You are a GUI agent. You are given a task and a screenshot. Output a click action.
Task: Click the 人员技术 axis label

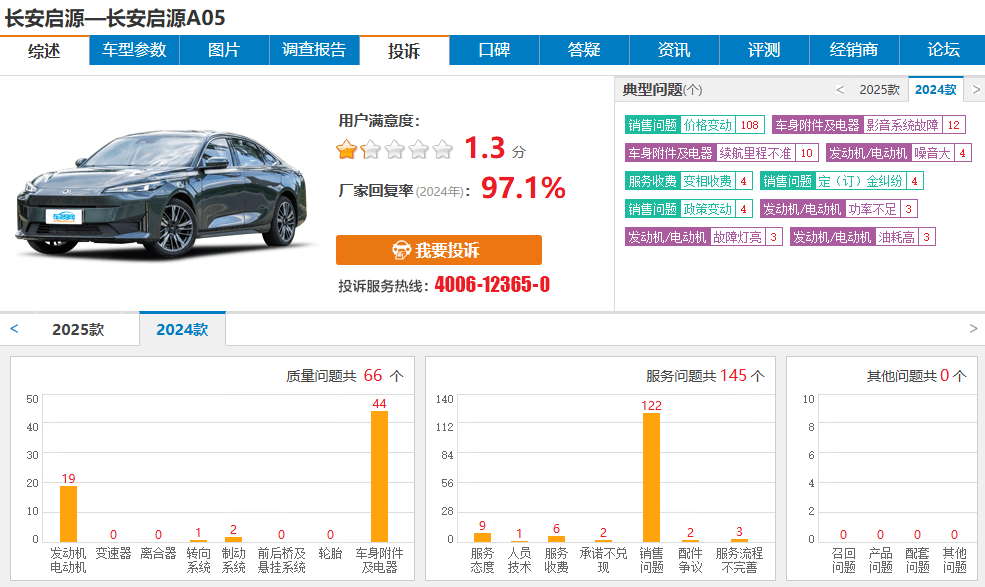[520, 560]
